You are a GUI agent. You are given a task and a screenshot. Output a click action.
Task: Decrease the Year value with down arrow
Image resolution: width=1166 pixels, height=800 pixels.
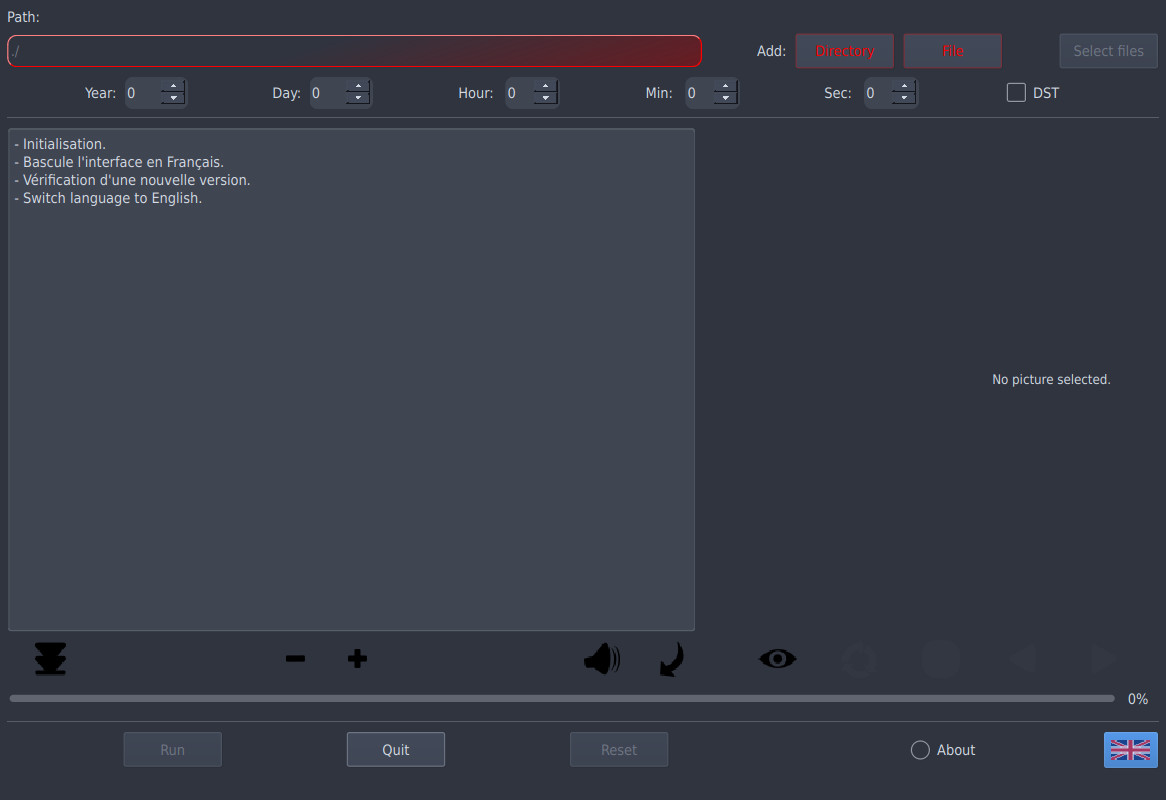[173, 99]
